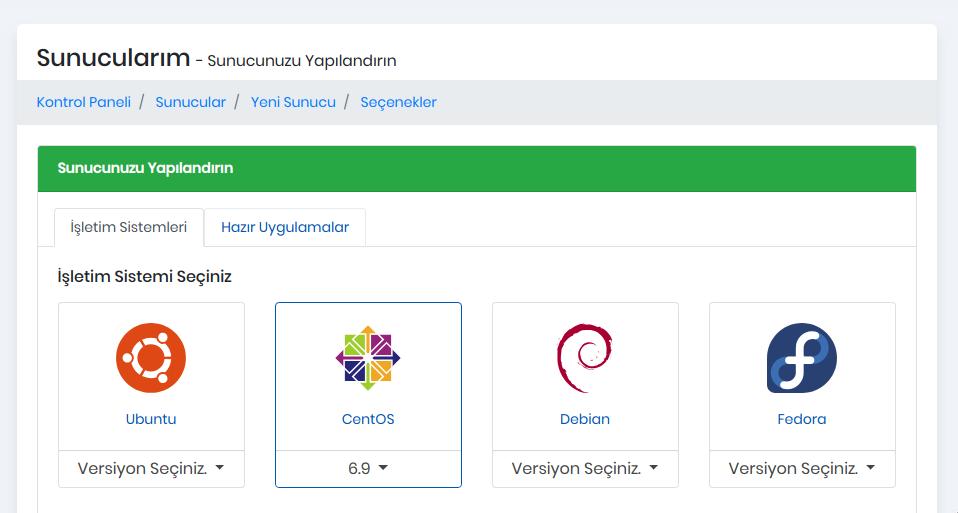Click the Seçenekler breadcrumb link
The width and height of the screenshot is (958, 513).
pyautogui.click(x=398, y=102)
